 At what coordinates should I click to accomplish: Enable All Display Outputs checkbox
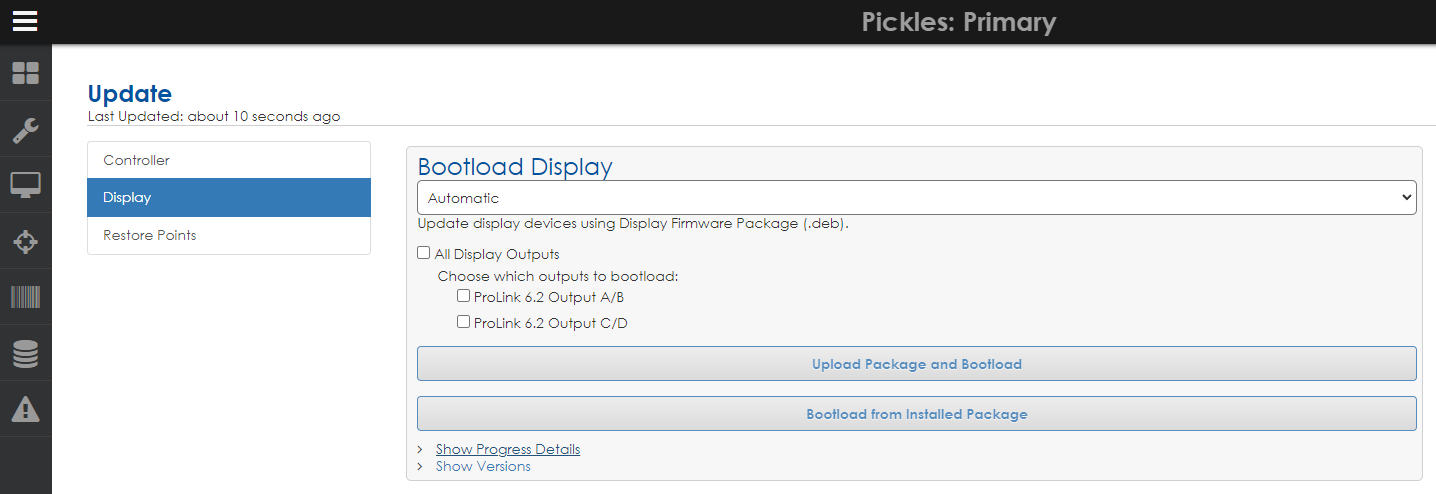click(424, 254)
